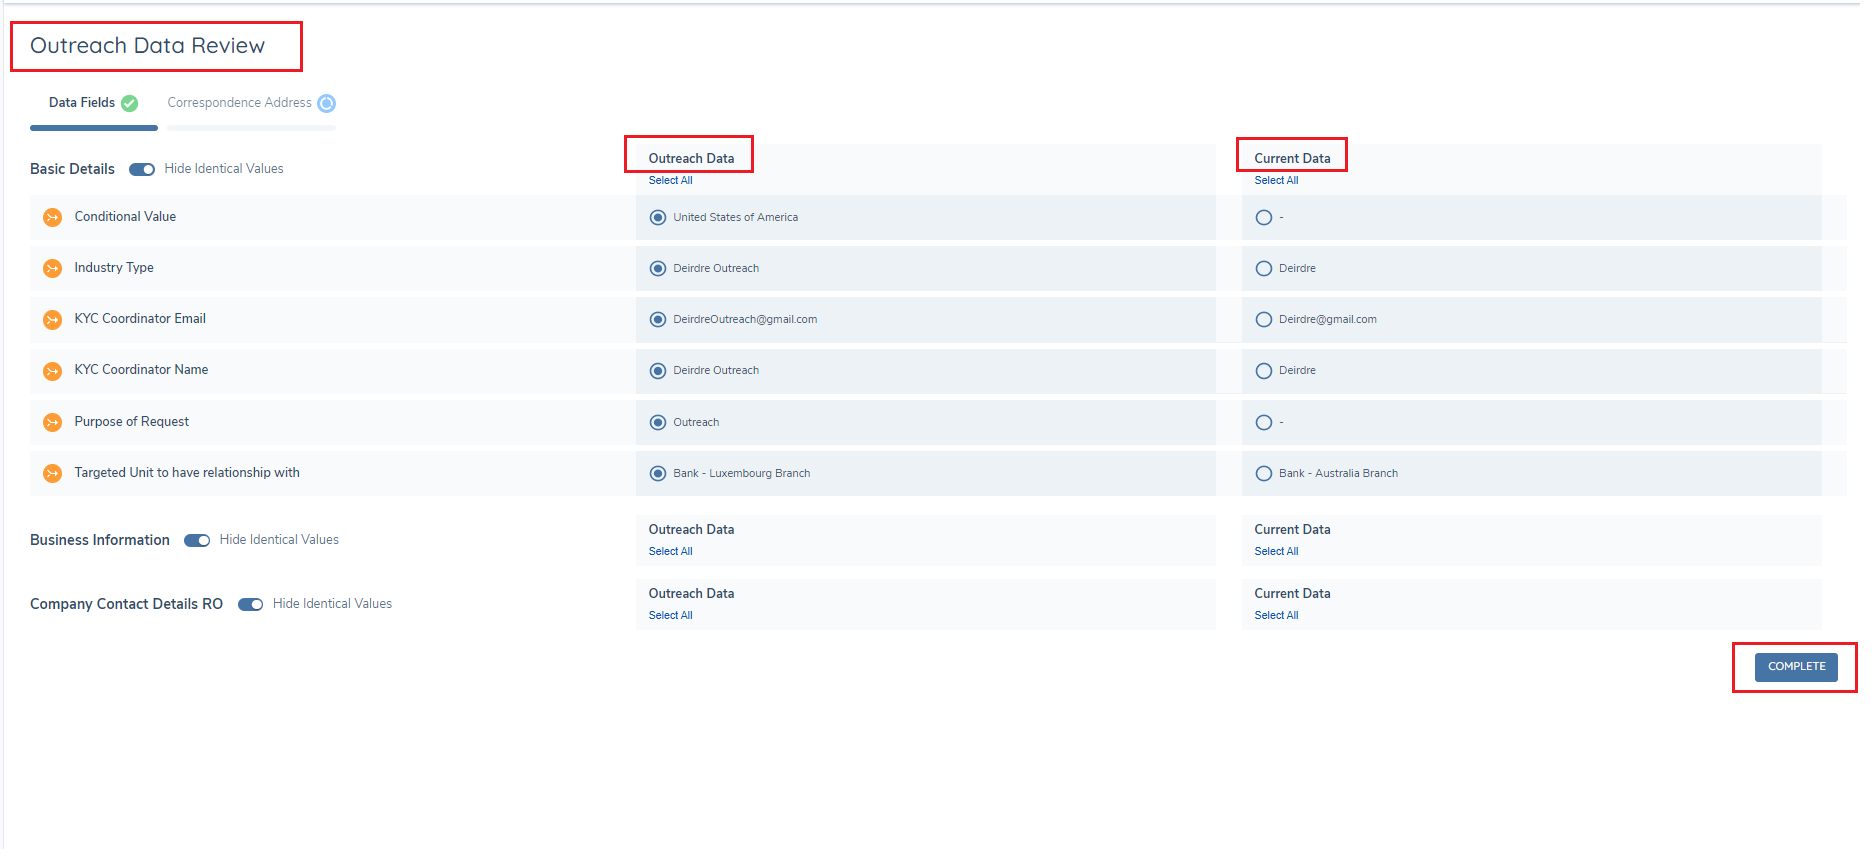The image size is (1876, 866).
Task: Click Select All under Basic Details Outreach Data
Action: click(670, 181)
